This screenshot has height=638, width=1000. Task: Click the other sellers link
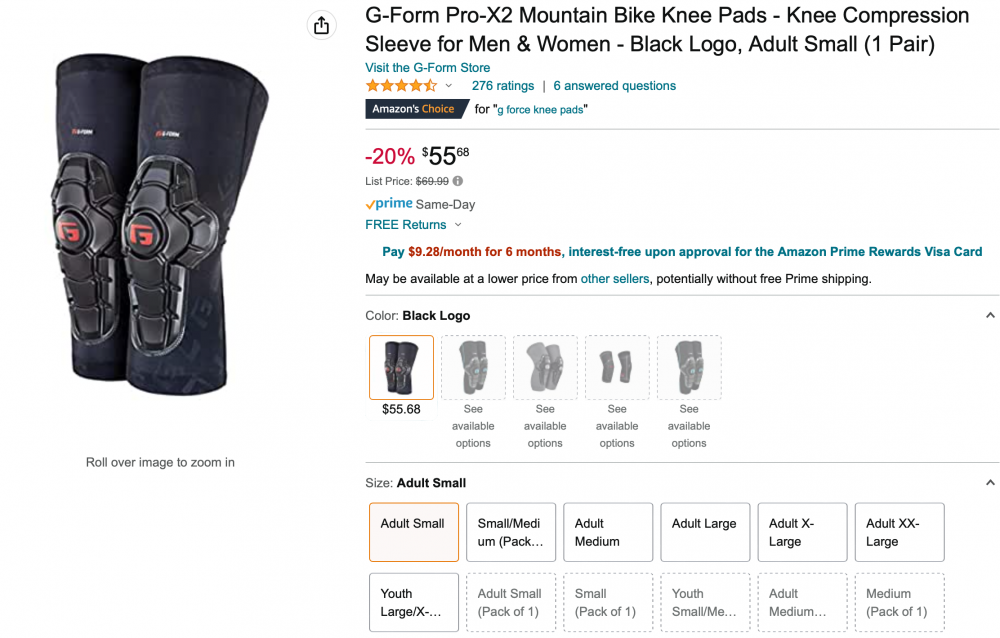tap(615, 279)
